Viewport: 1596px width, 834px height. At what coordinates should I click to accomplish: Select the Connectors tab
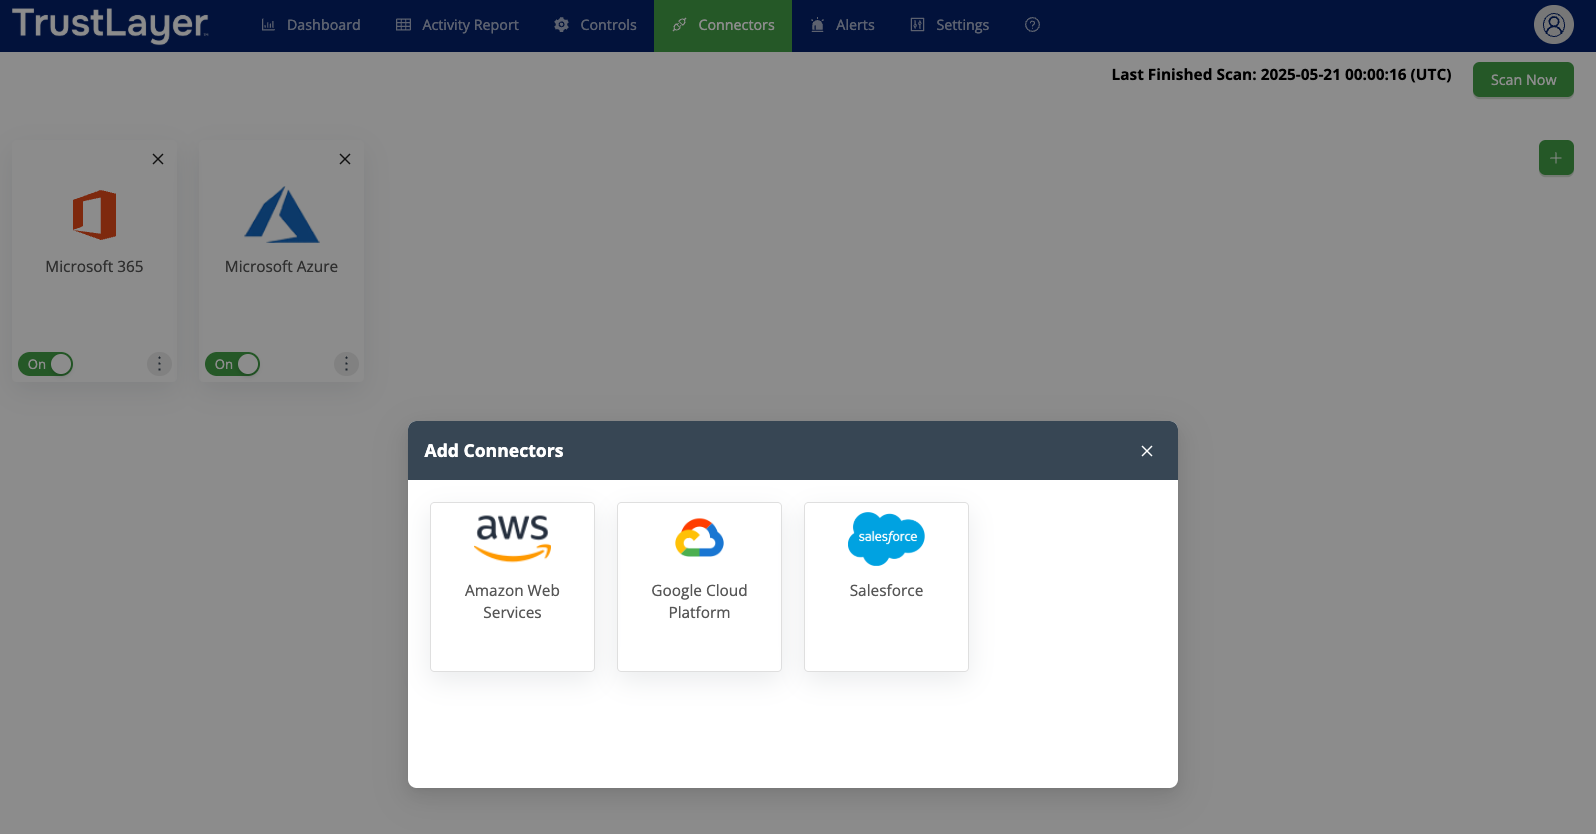723,25
